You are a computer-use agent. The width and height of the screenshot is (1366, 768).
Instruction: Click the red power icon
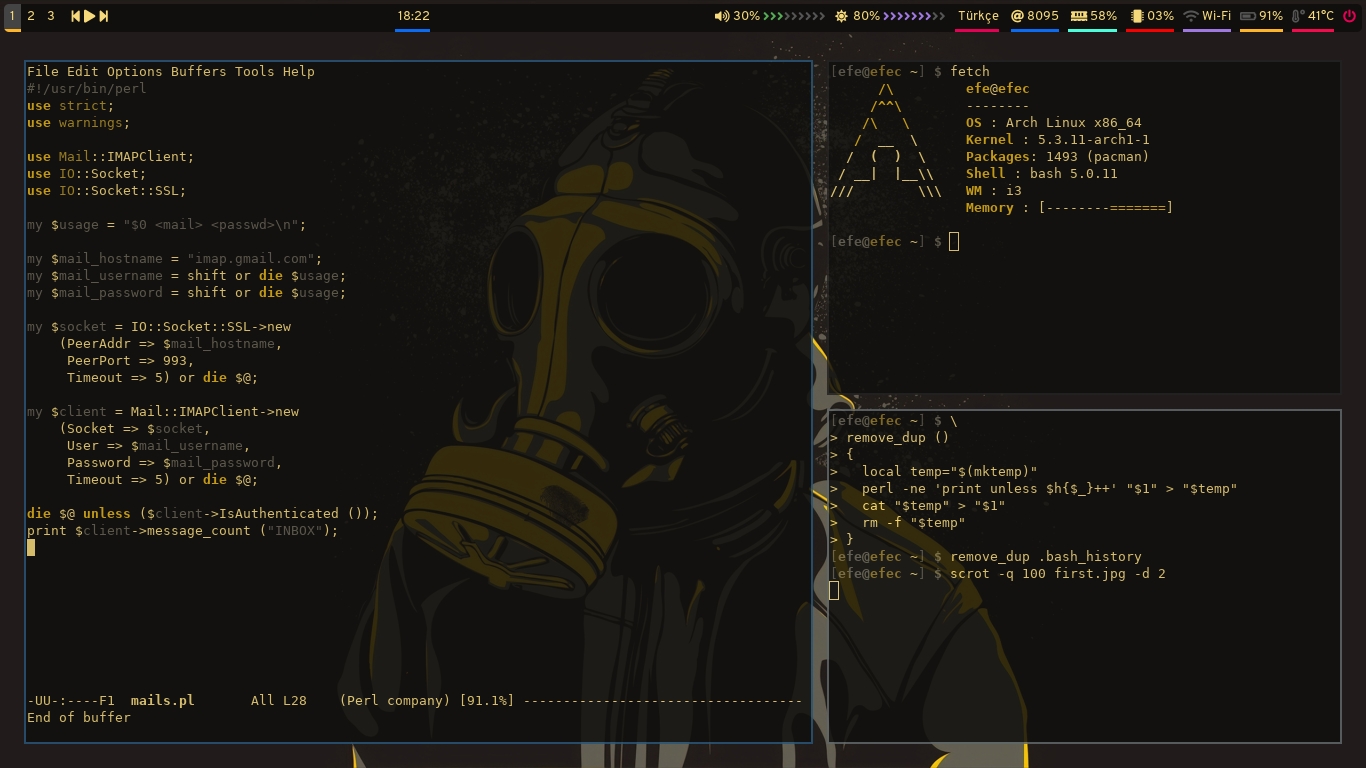click(1350, 16)
